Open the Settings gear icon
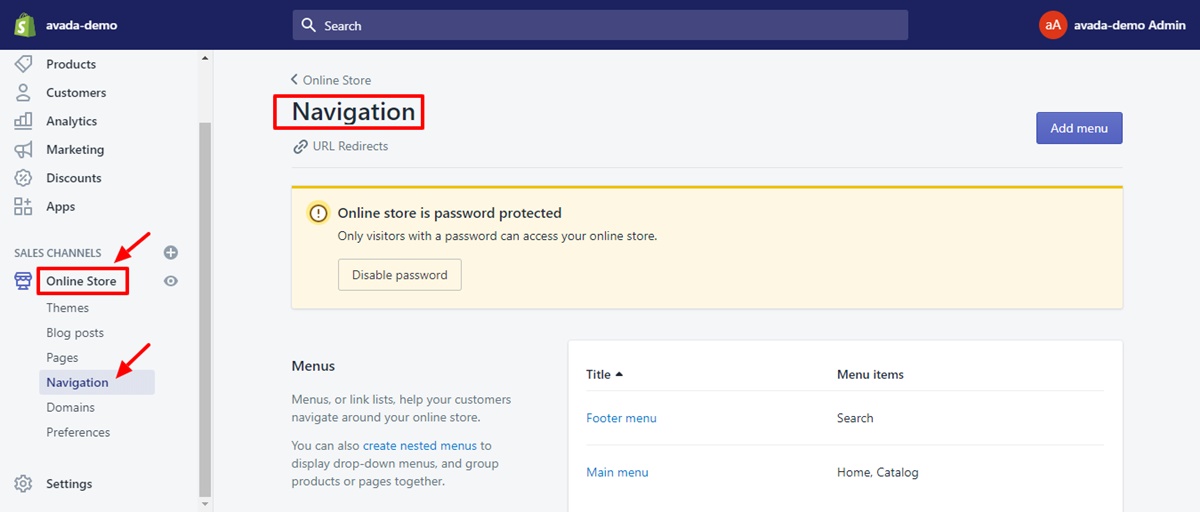1200x512 pixels. [x=23, y=484]
